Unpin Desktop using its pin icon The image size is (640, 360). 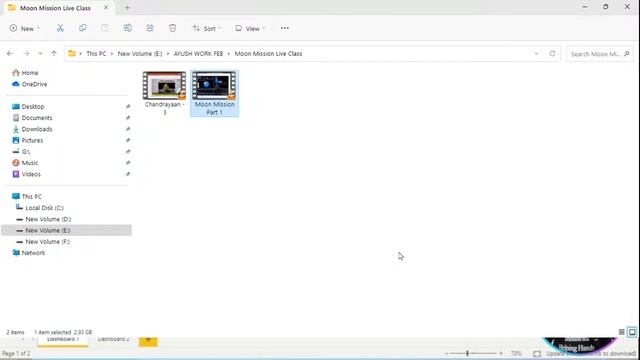tap(128, 107)
